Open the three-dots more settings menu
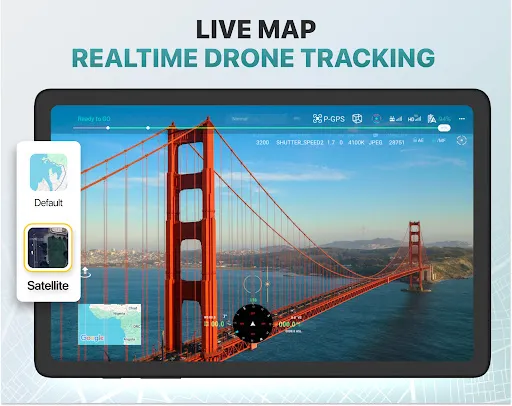The height and width of the screenshot is (406, 512). (462, 119)
